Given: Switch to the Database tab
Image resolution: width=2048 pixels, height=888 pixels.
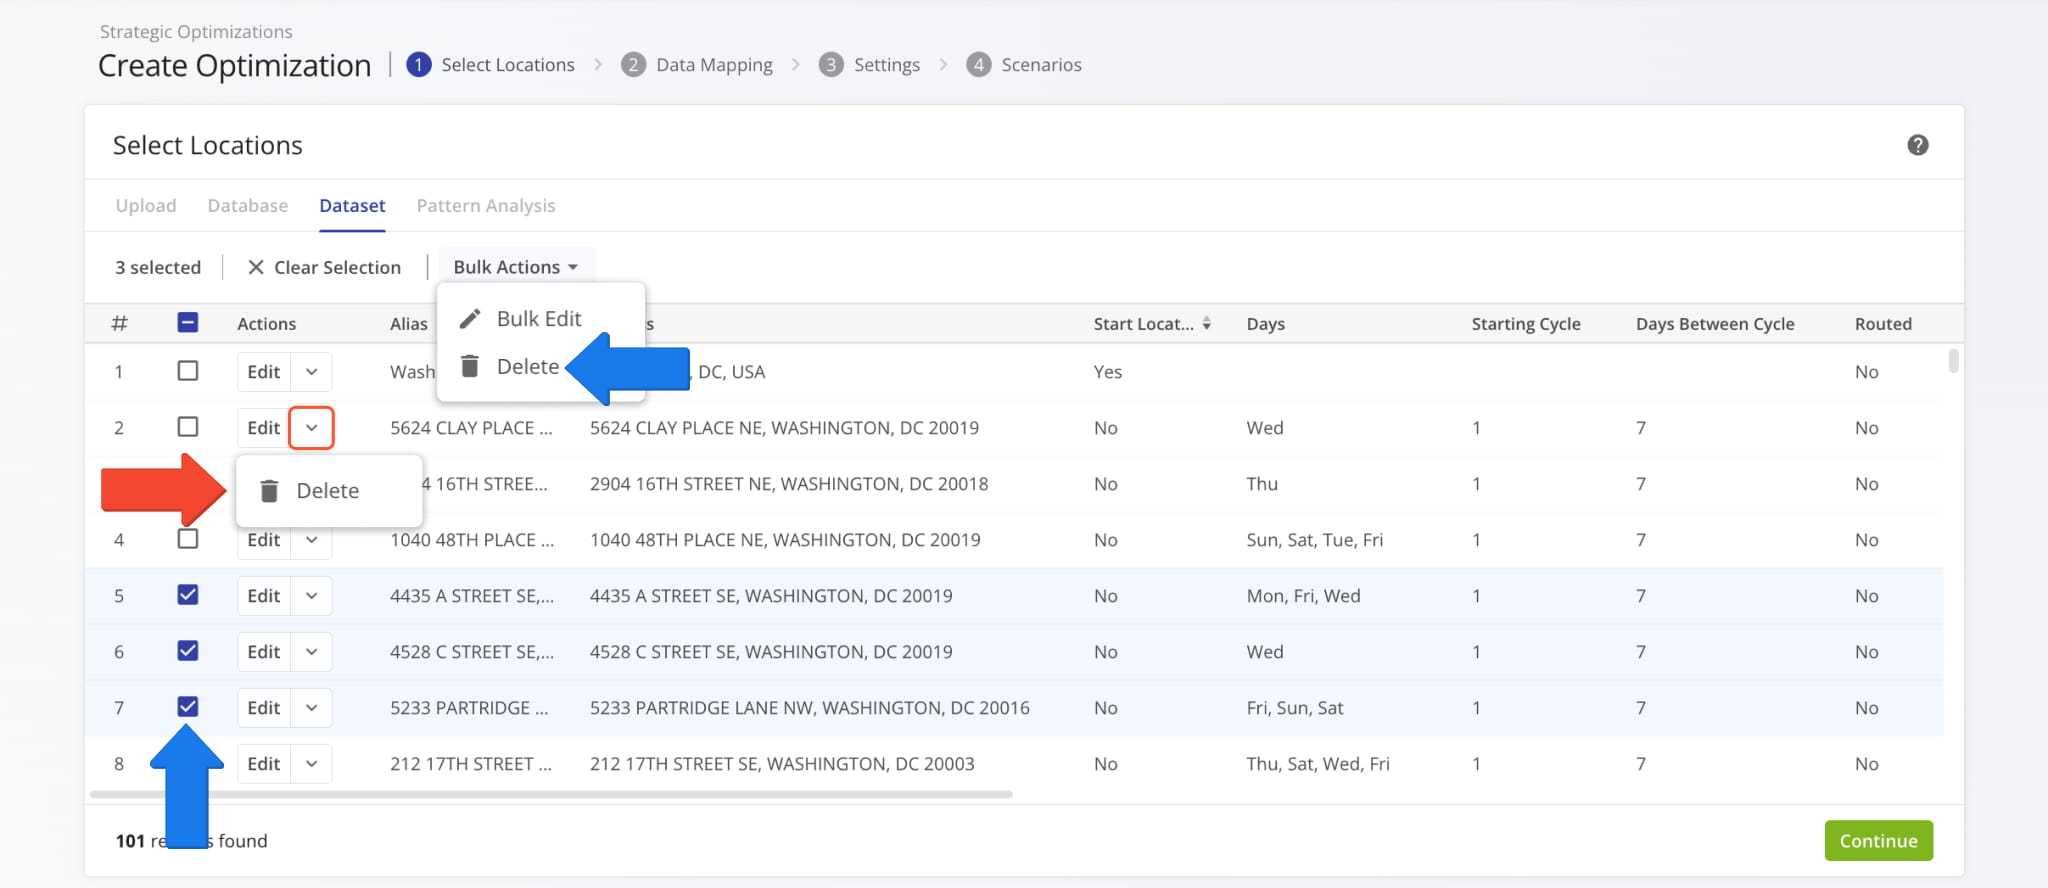Looking at the screenshot, I should [247, 206].
